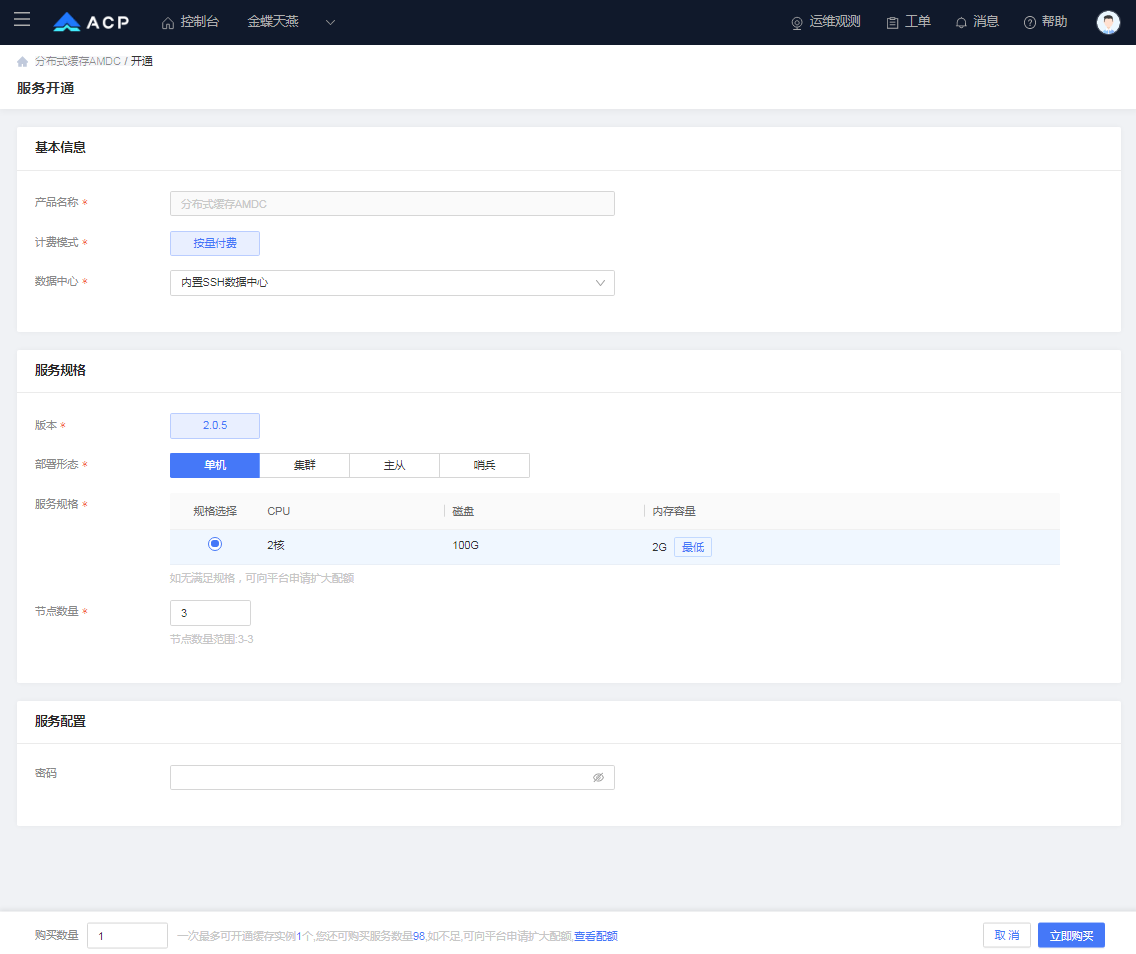Click the 产品名称 input field
Screen dimensions: 1136x954
pyautogui.click(x=392, y=204)
